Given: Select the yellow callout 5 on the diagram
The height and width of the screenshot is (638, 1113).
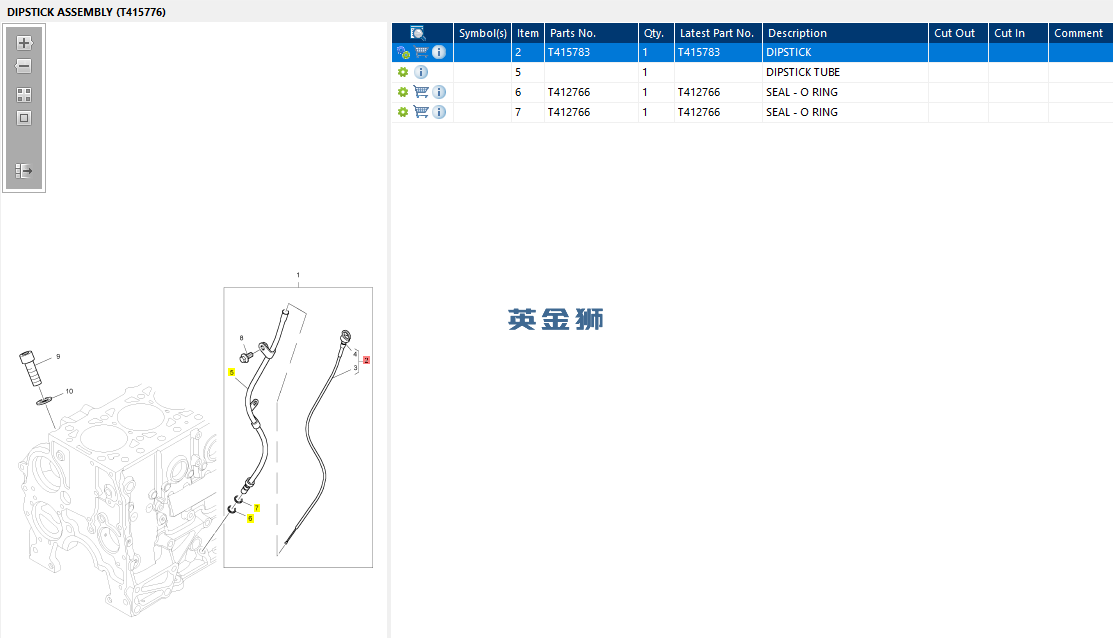Looking at the screenshot, I should [x=231, y=373].
